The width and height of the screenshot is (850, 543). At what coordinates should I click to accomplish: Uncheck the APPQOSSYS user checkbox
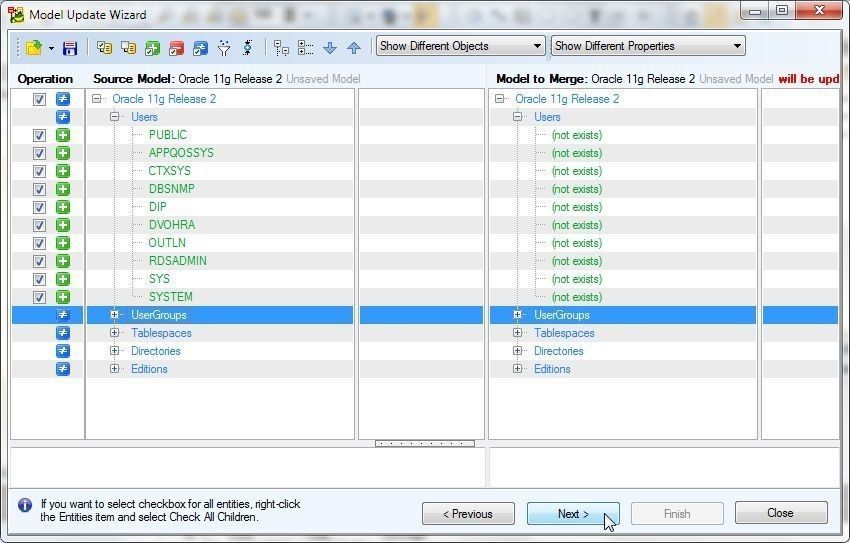click(39, 153)
